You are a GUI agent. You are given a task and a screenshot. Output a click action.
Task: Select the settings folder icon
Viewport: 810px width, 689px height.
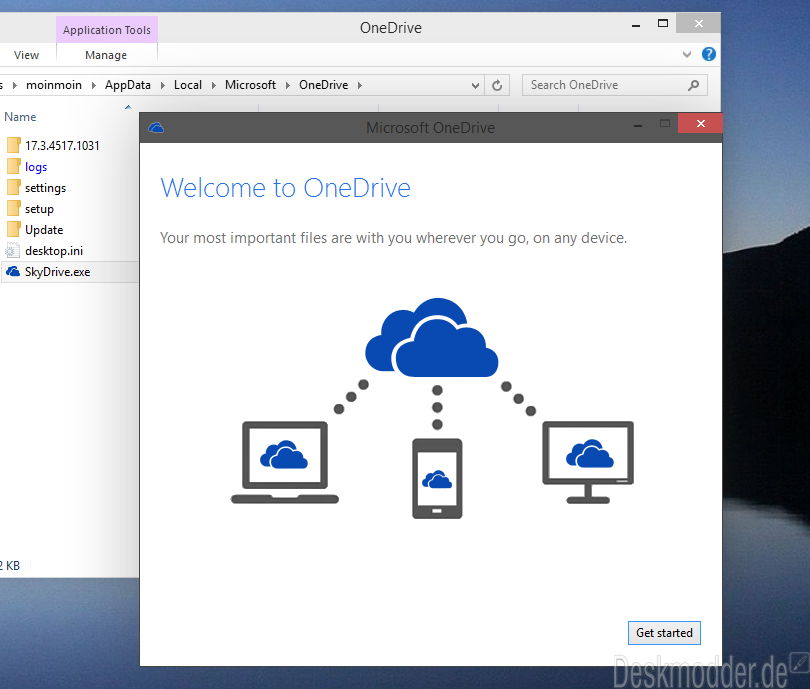[14, 187]
